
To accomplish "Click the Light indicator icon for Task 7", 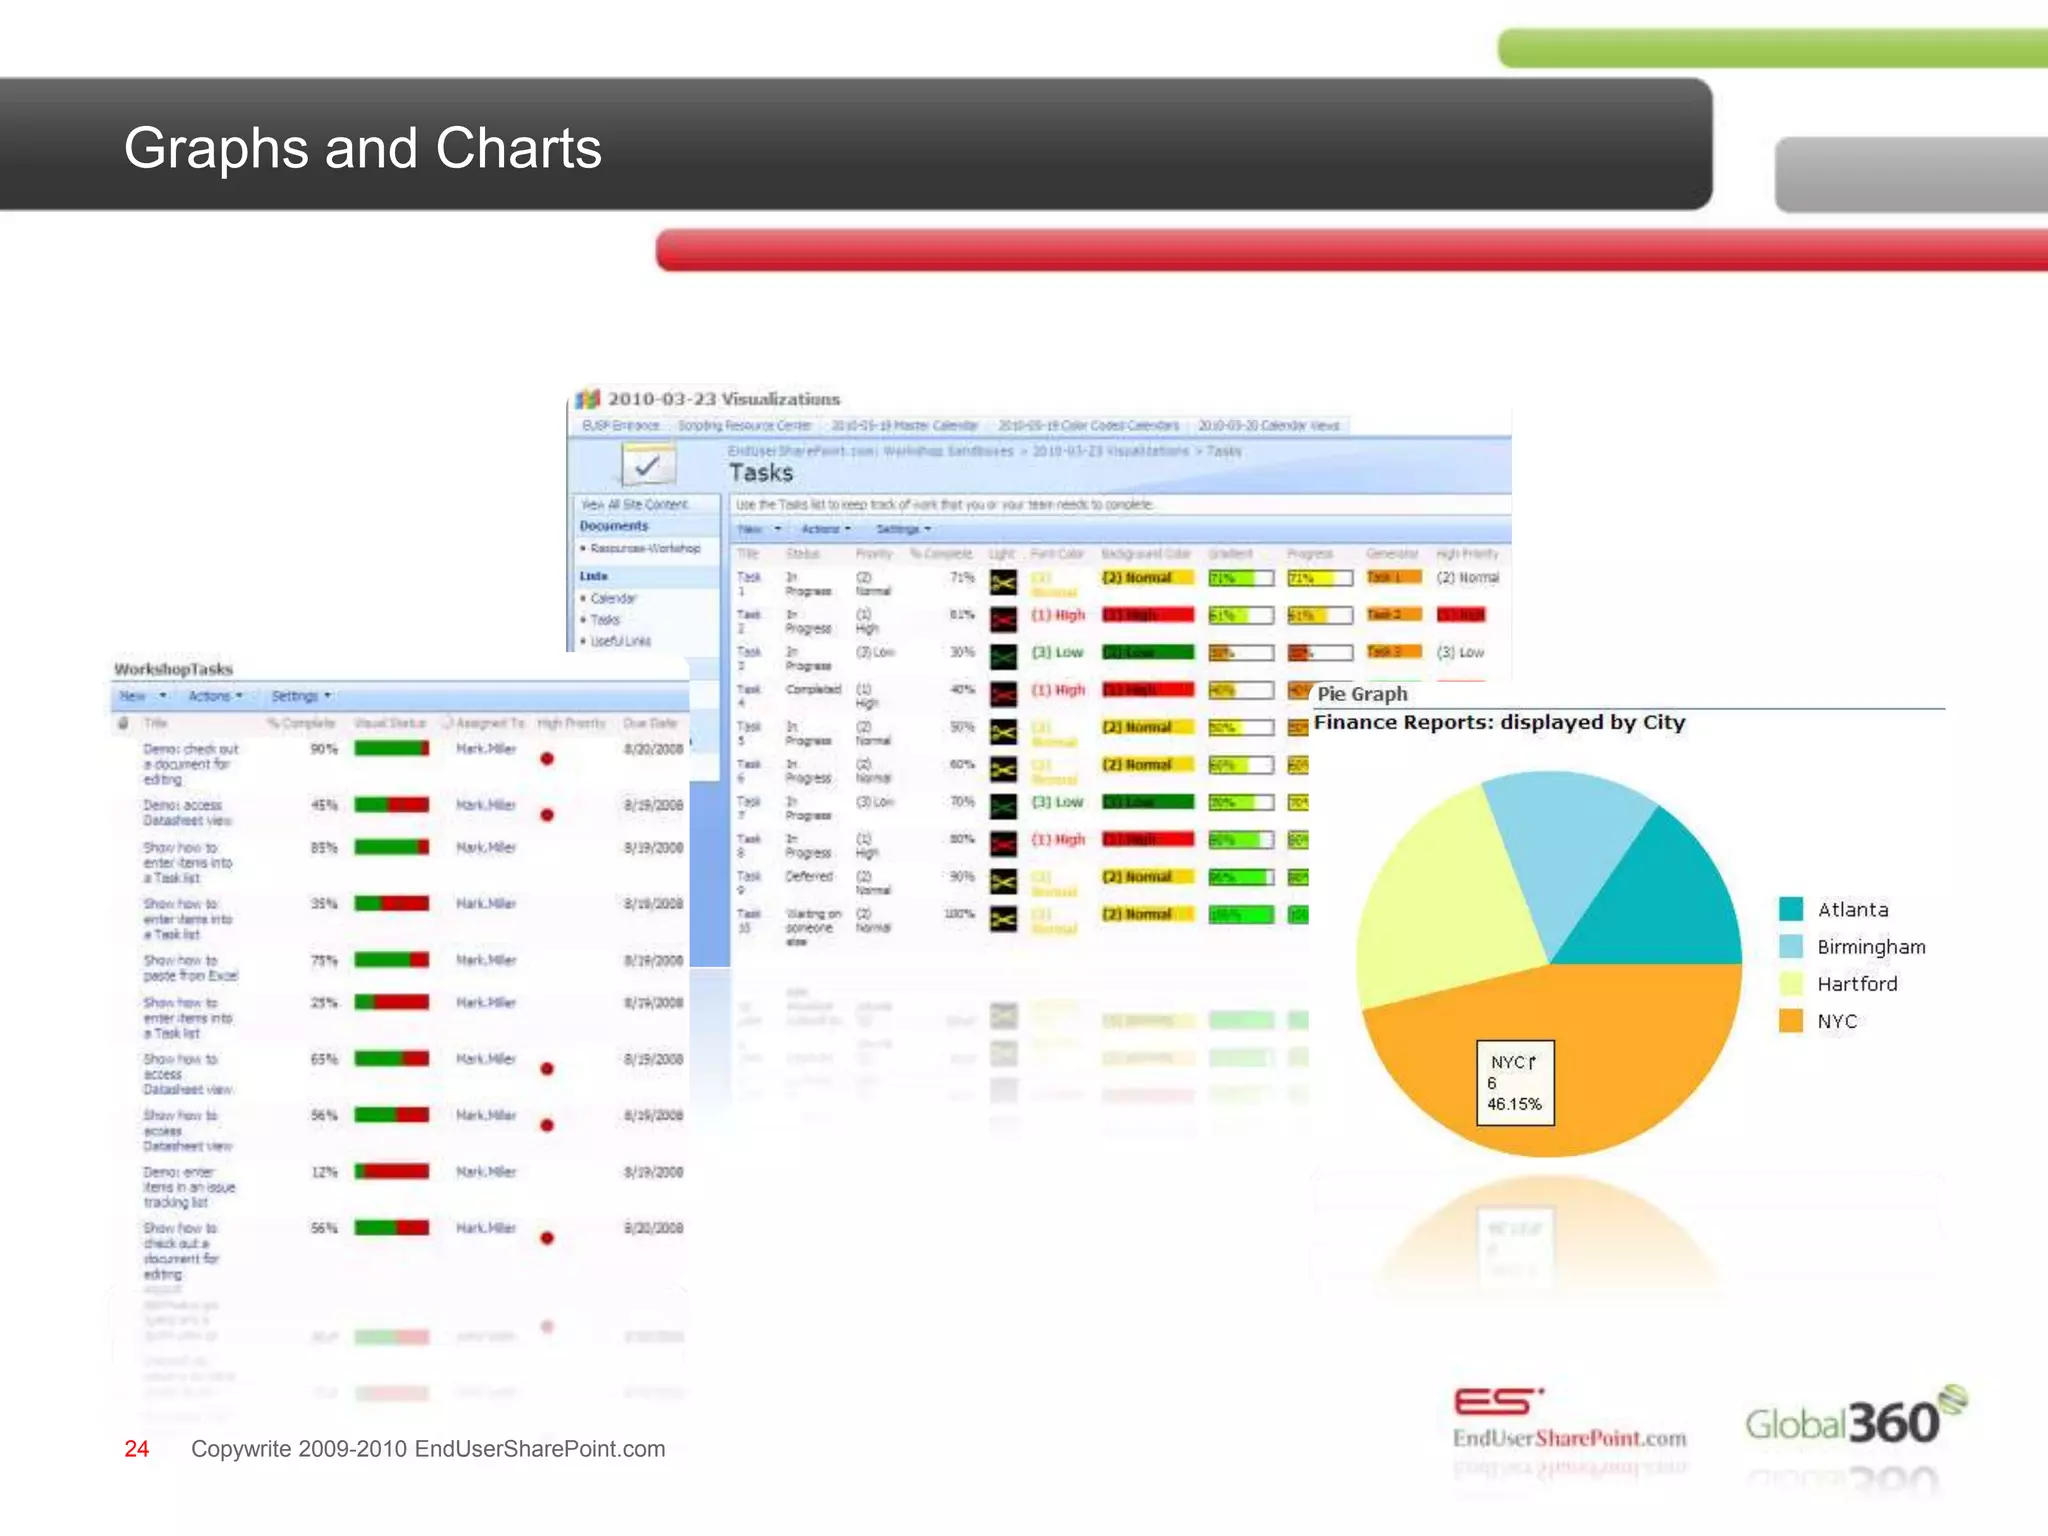I will (1003, 806).
